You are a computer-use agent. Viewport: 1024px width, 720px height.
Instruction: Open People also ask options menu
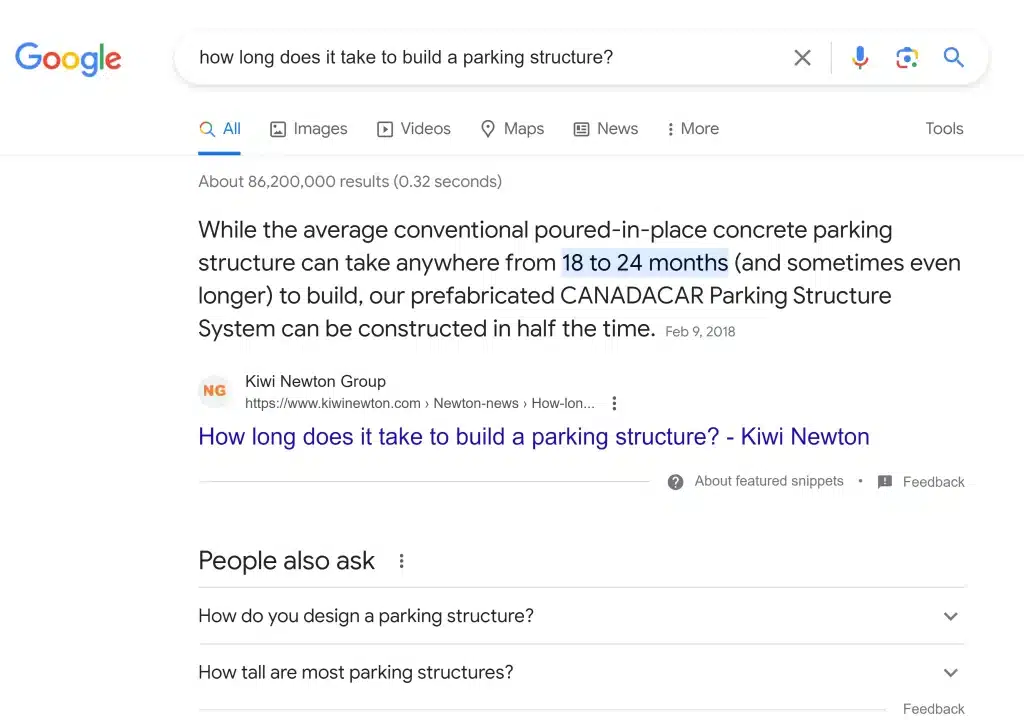[x=401, y=561]
